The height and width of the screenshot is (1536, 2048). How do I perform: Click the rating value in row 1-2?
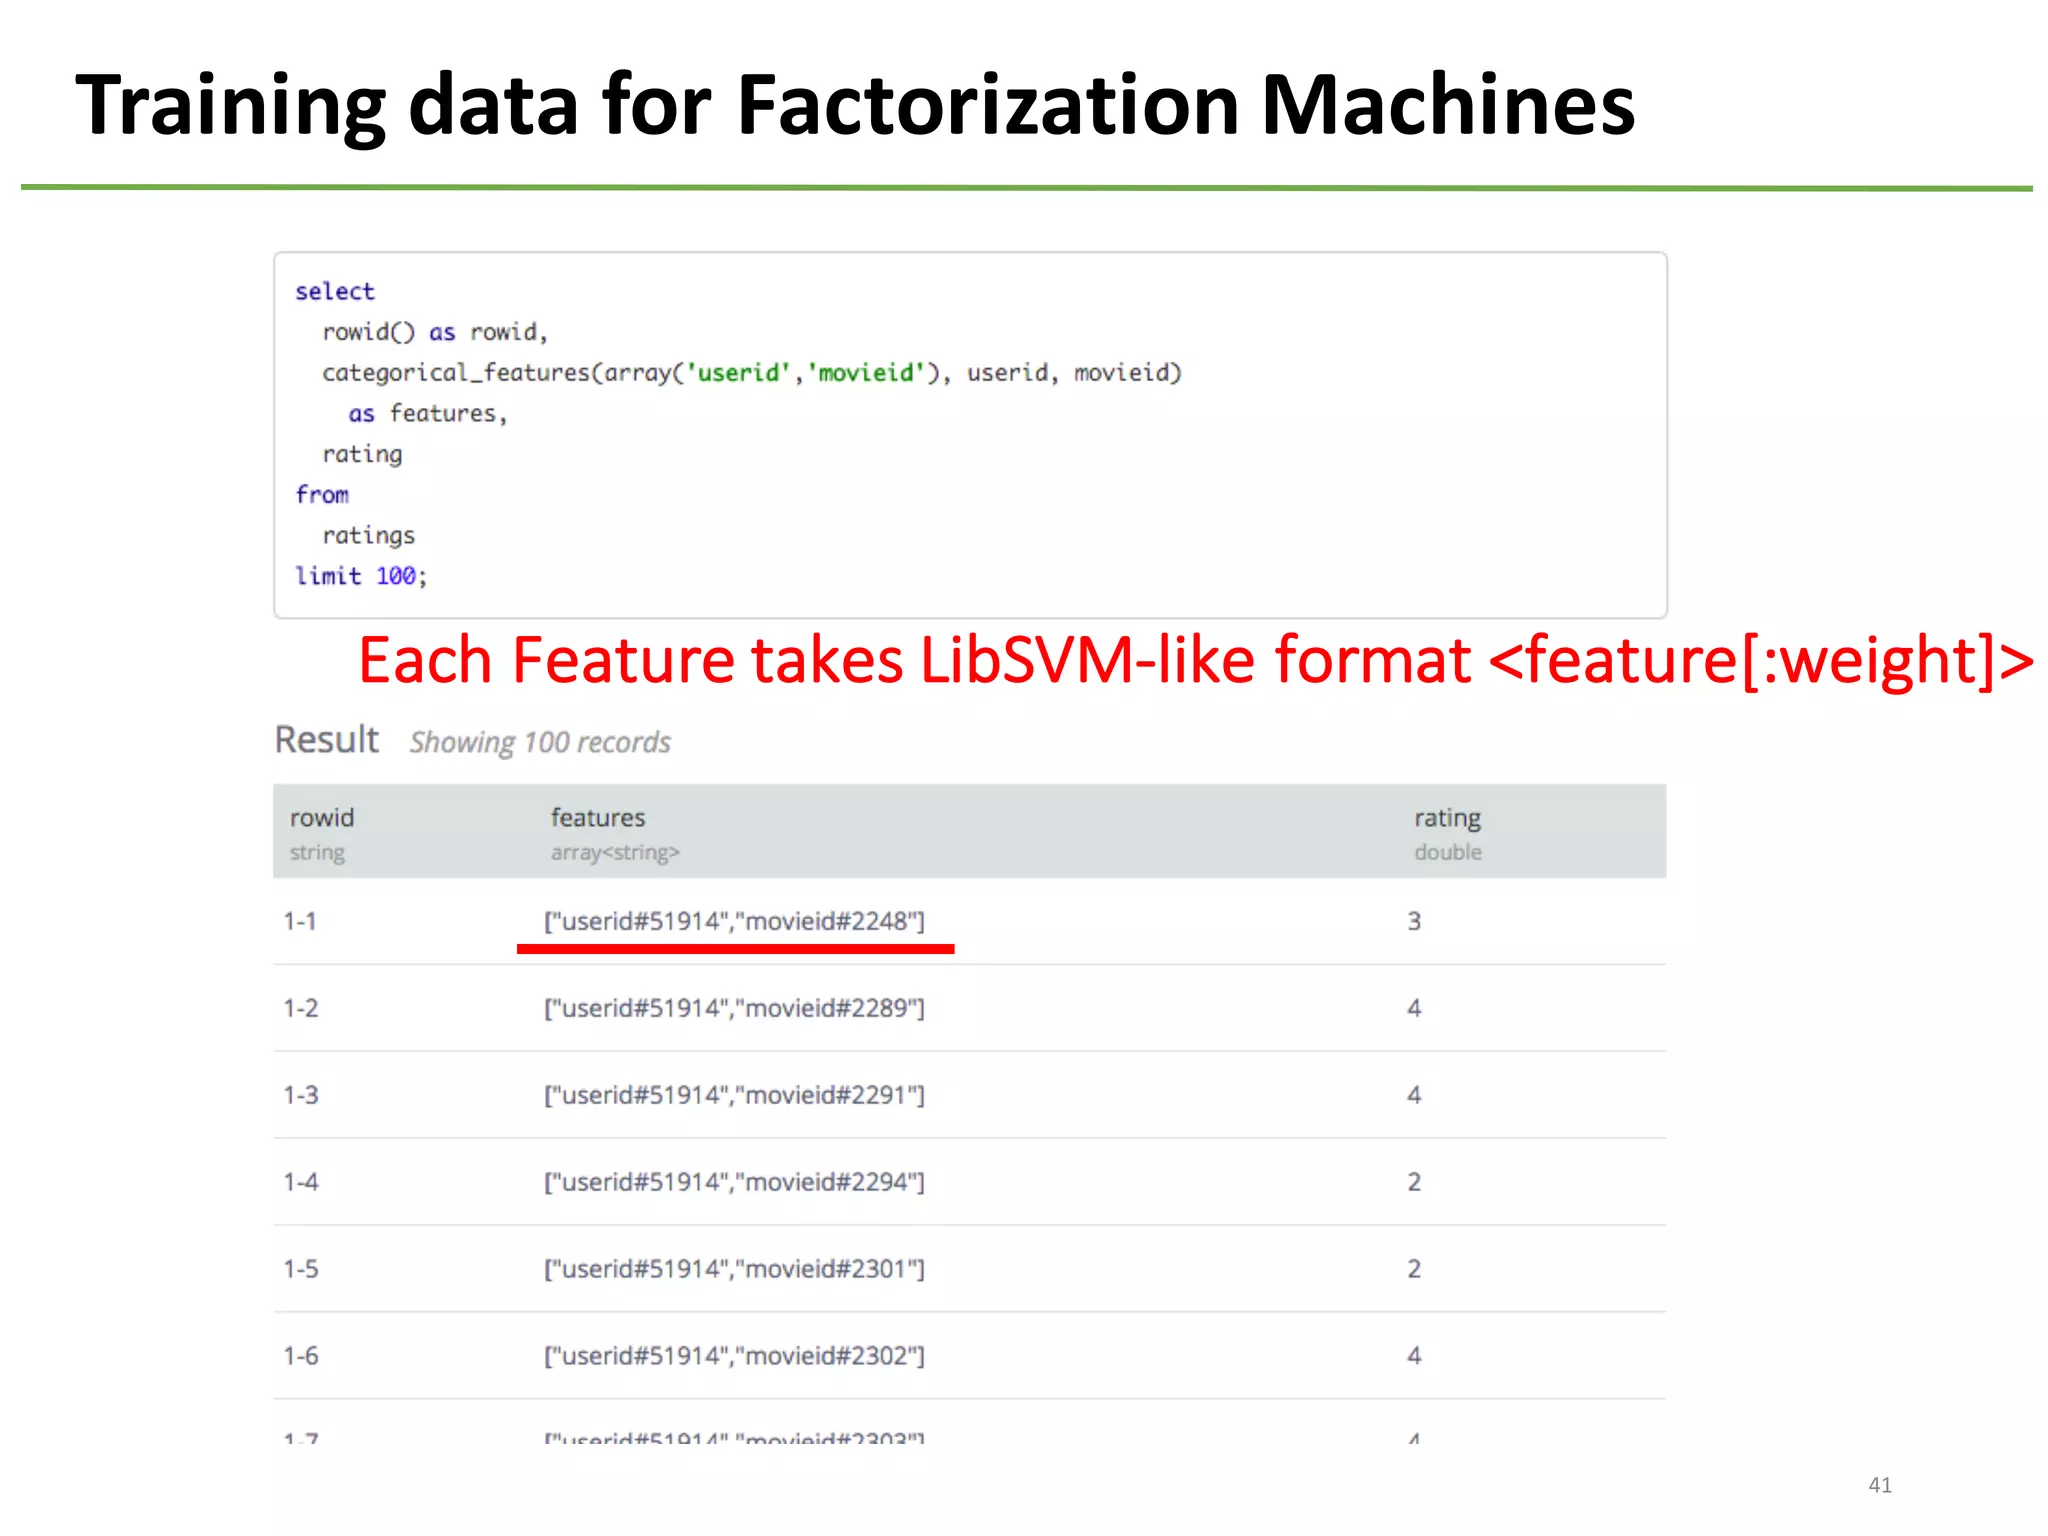[1414, 1008]
